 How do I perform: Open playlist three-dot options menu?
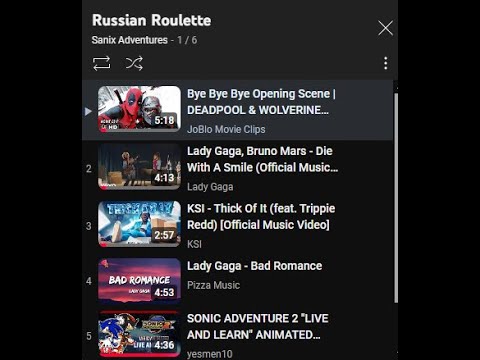pos(386,63)
